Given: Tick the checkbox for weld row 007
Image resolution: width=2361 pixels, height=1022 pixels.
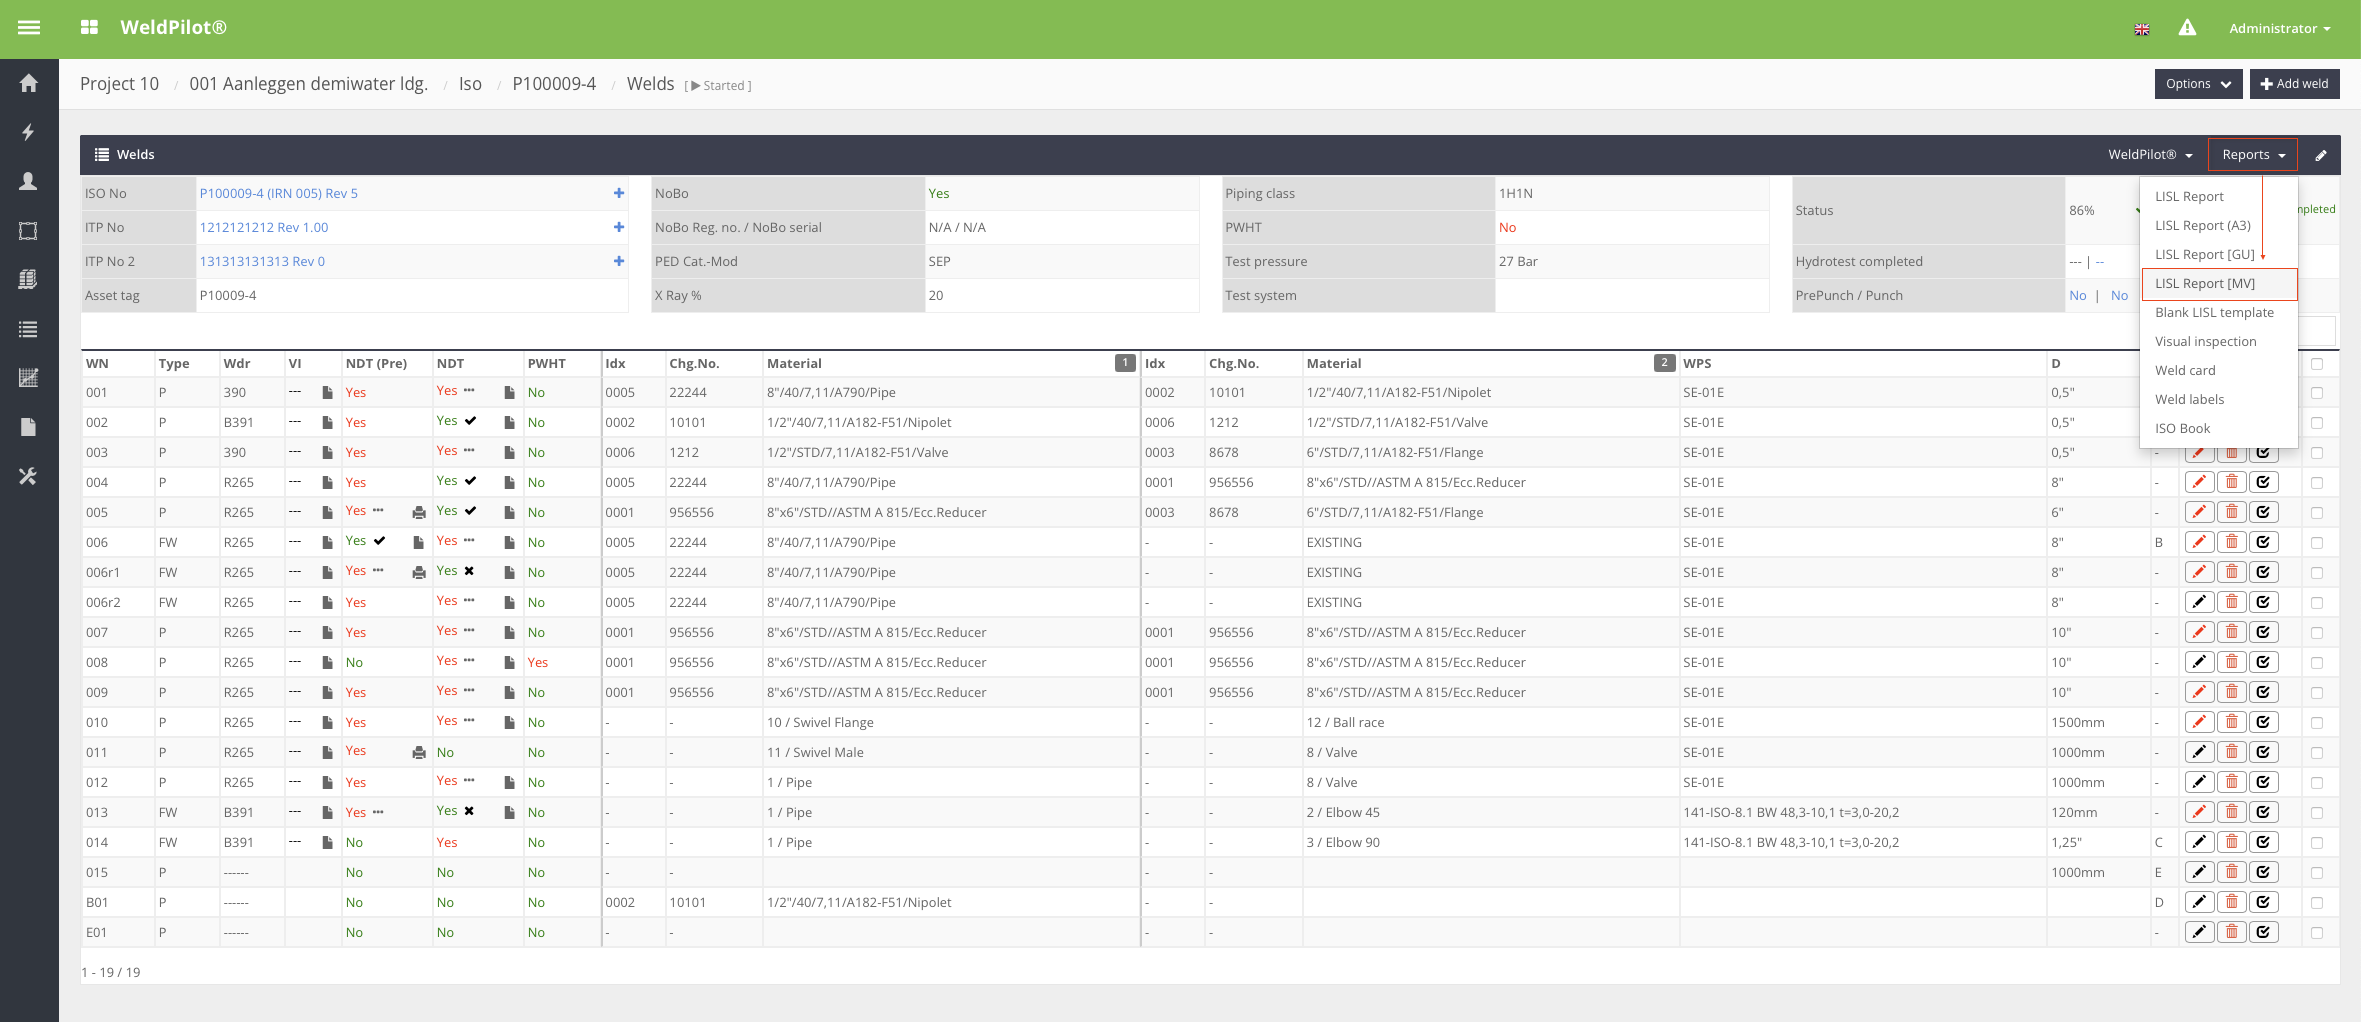Looking at the screenshot, I should tap(2316, 632).
